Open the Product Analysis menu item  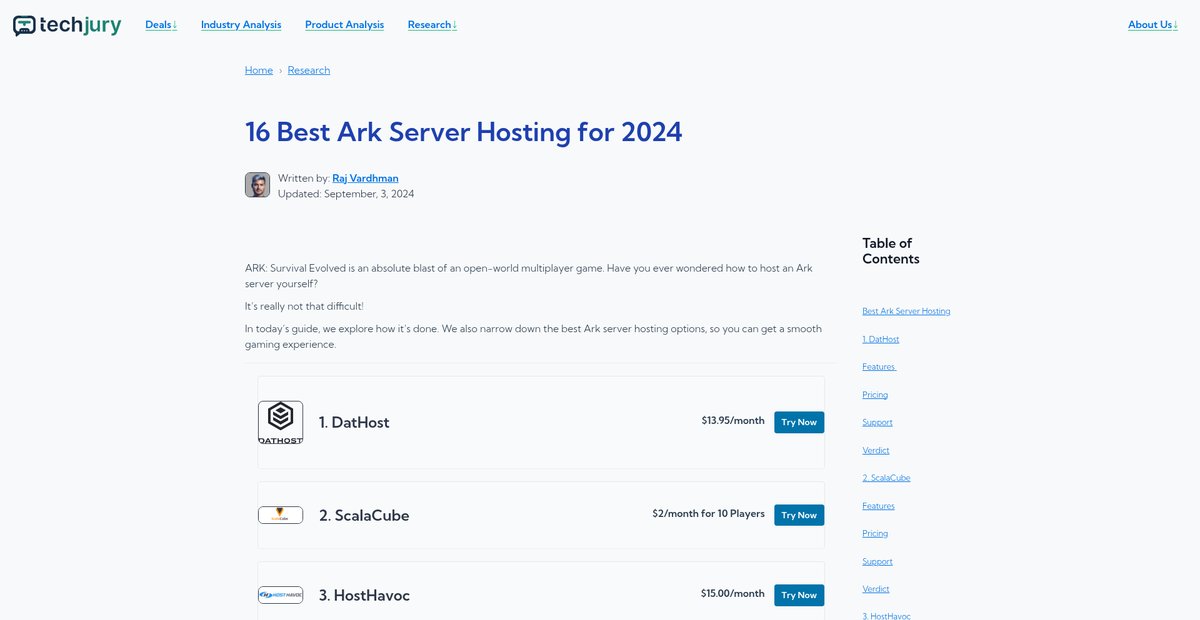point(344,25)
